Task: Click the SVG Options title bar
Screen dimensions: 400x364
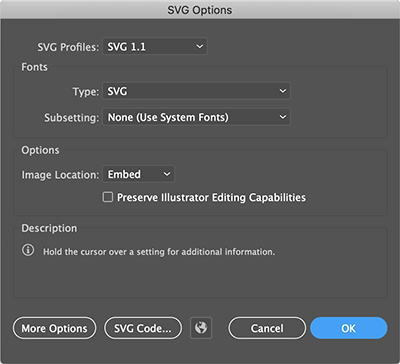Action: (x=200, y=10)
